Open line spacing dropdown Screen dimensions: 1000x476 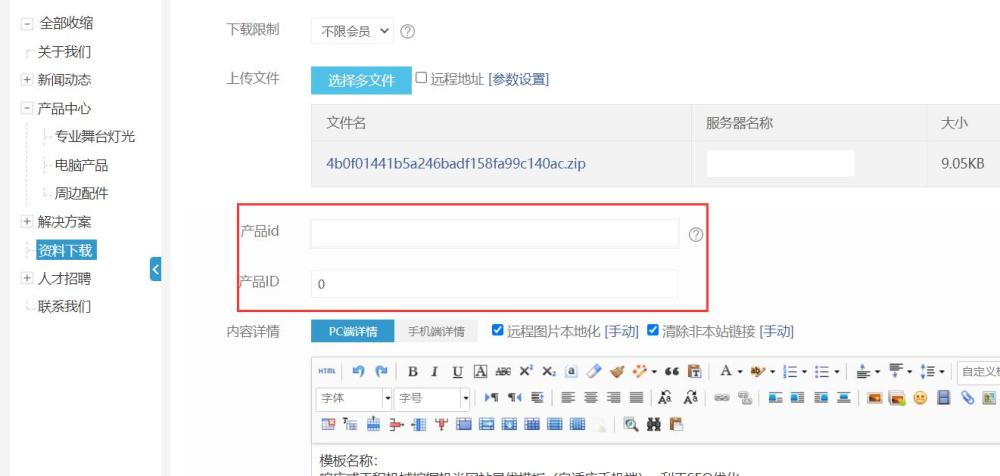point(941,372)
